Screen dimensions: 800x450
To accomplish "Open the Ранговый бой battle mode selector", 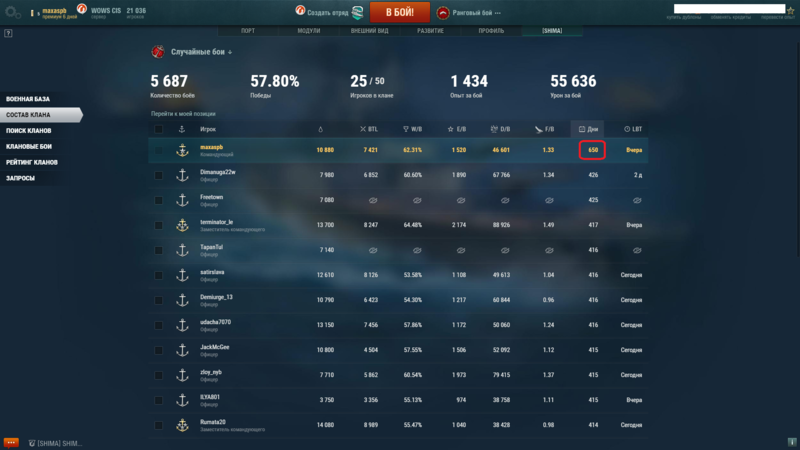I will coord(470,13).
